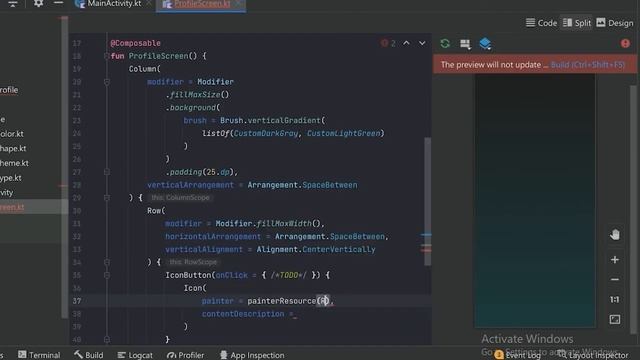Open preview layout mode icon
Screen dimensions: 640x360
point(465,44)
